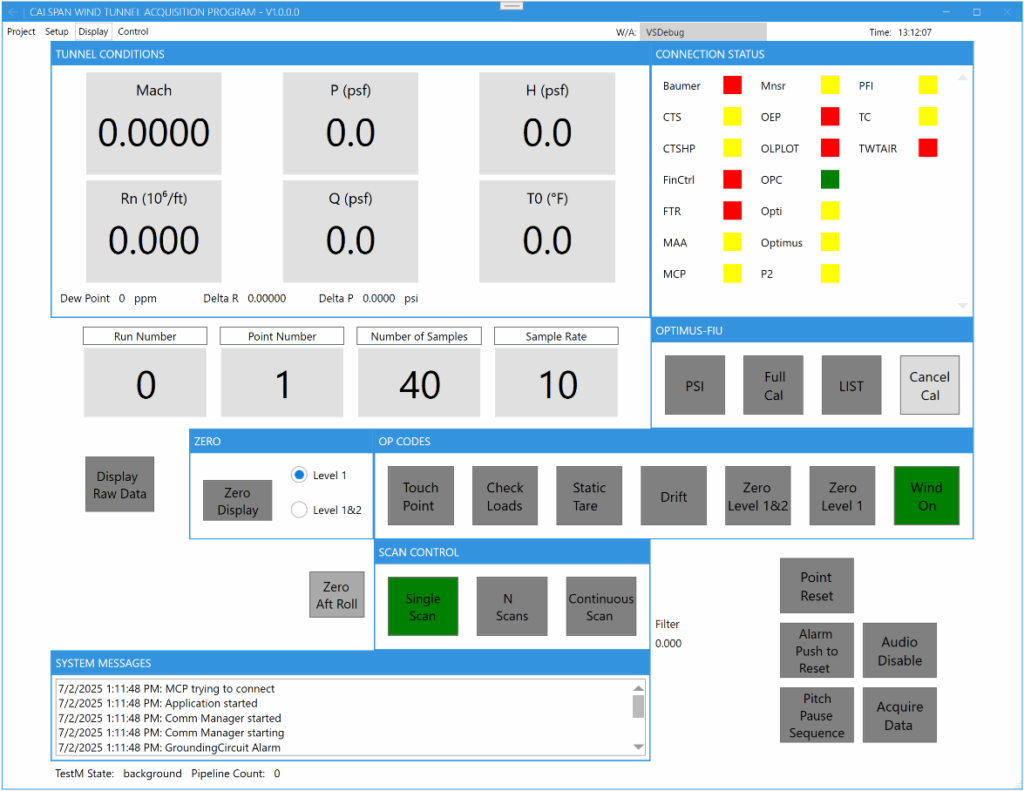The height and width of the screenshot is (791, 1024).
Task: Click the red FinCtrl status indicator
Action: [733, 180]
